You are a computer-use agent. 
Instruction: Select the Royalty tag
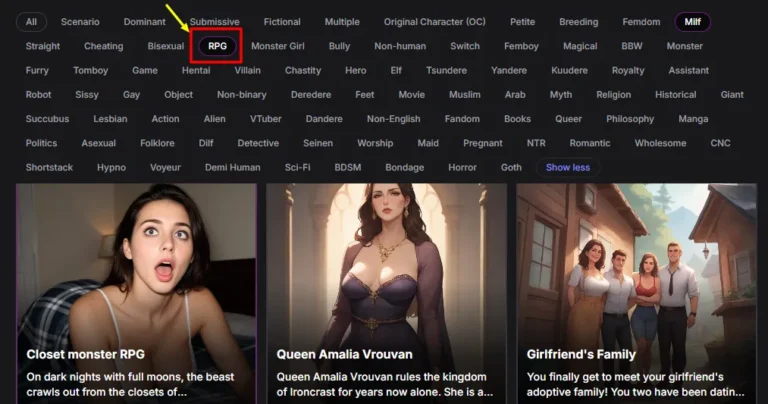coord(628,71)
